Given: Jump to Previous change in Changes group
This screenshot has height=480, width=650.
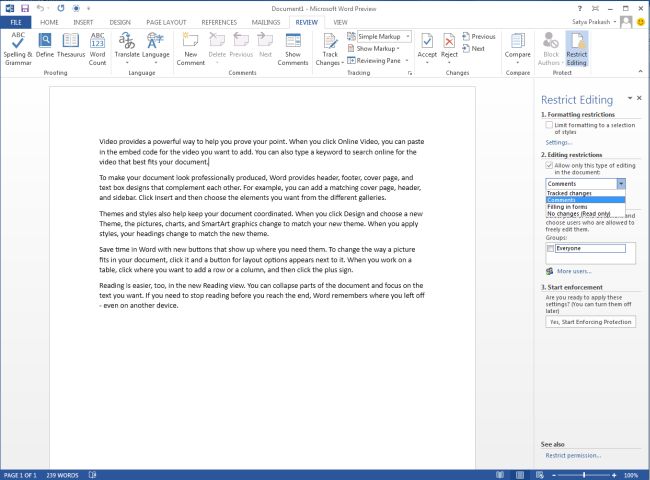Looking at the screenshot, I should tap(479, 36).
